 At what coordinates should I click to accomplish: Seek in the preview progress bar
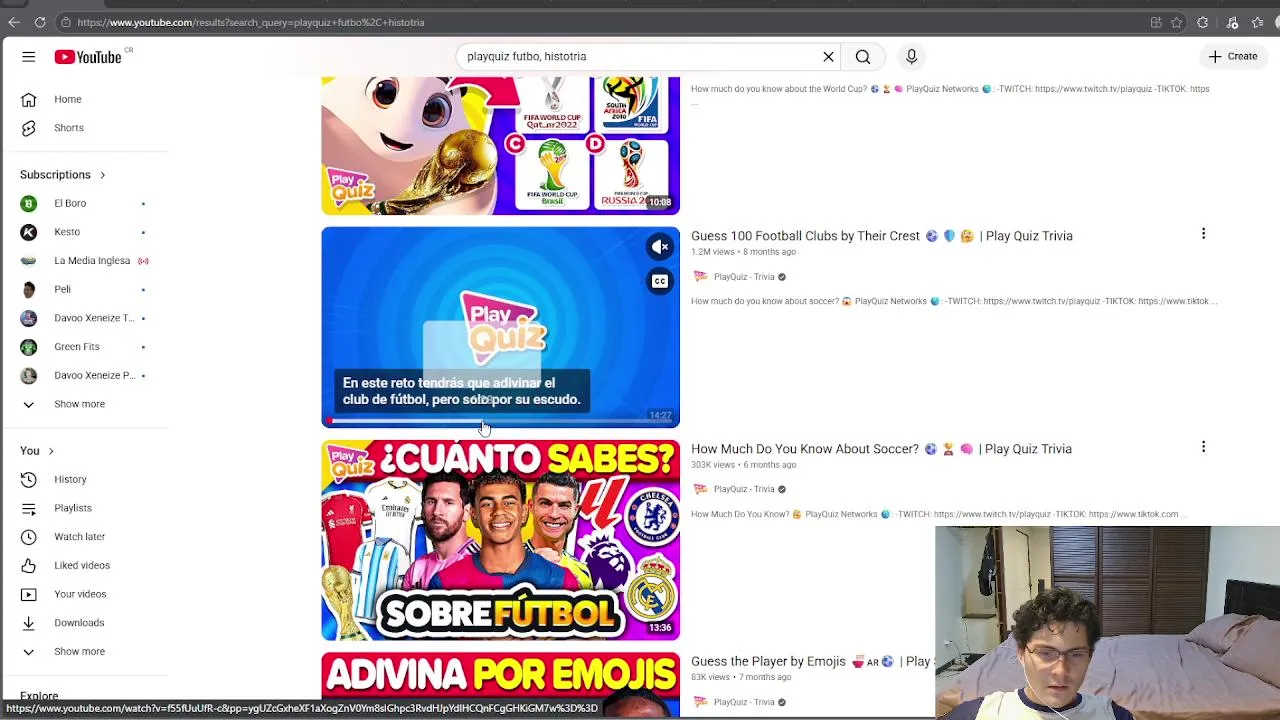pos(500,421)
